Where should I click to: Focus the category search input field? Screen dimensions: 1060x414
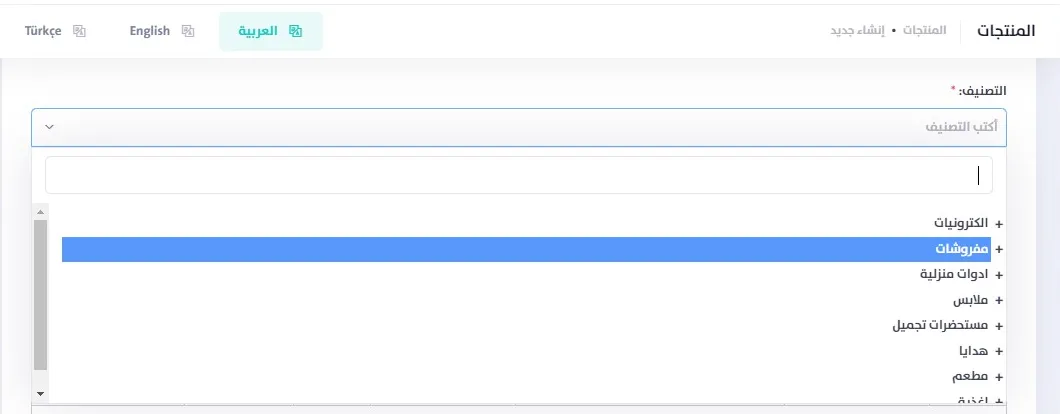click(518, 175)
